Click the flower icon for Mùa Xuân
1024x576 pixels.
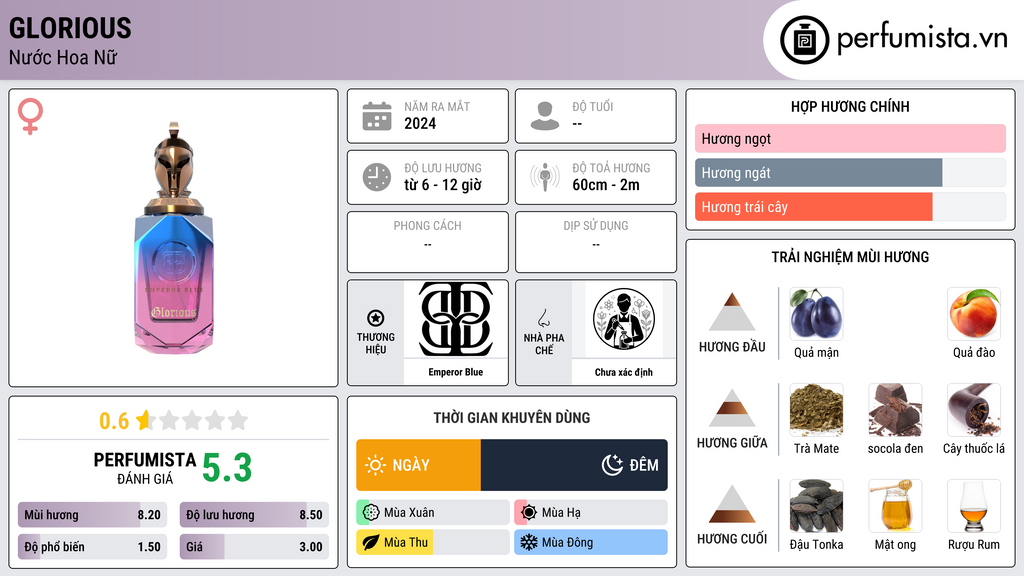coord(371,512)
